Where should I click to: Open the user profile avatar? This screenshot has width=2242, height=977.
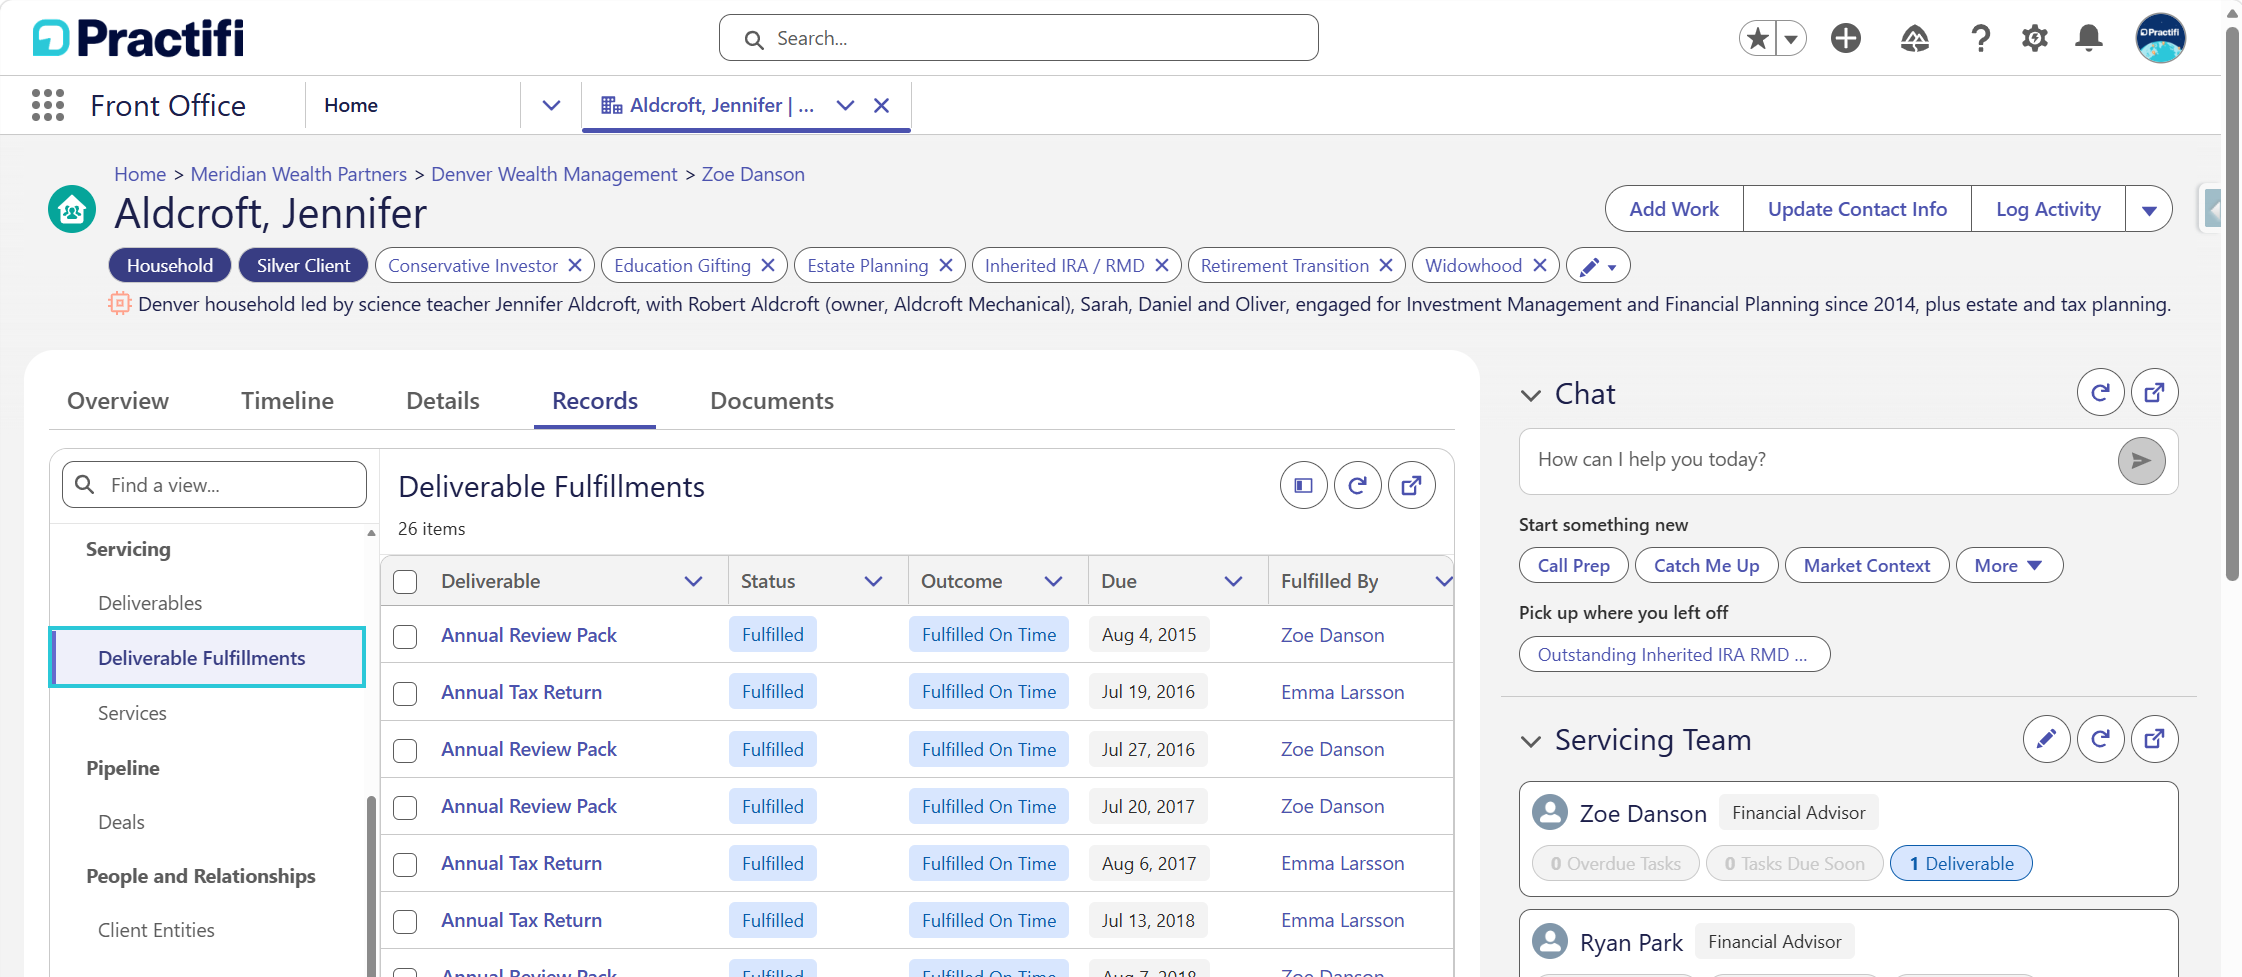click(x=2161, y=39)
